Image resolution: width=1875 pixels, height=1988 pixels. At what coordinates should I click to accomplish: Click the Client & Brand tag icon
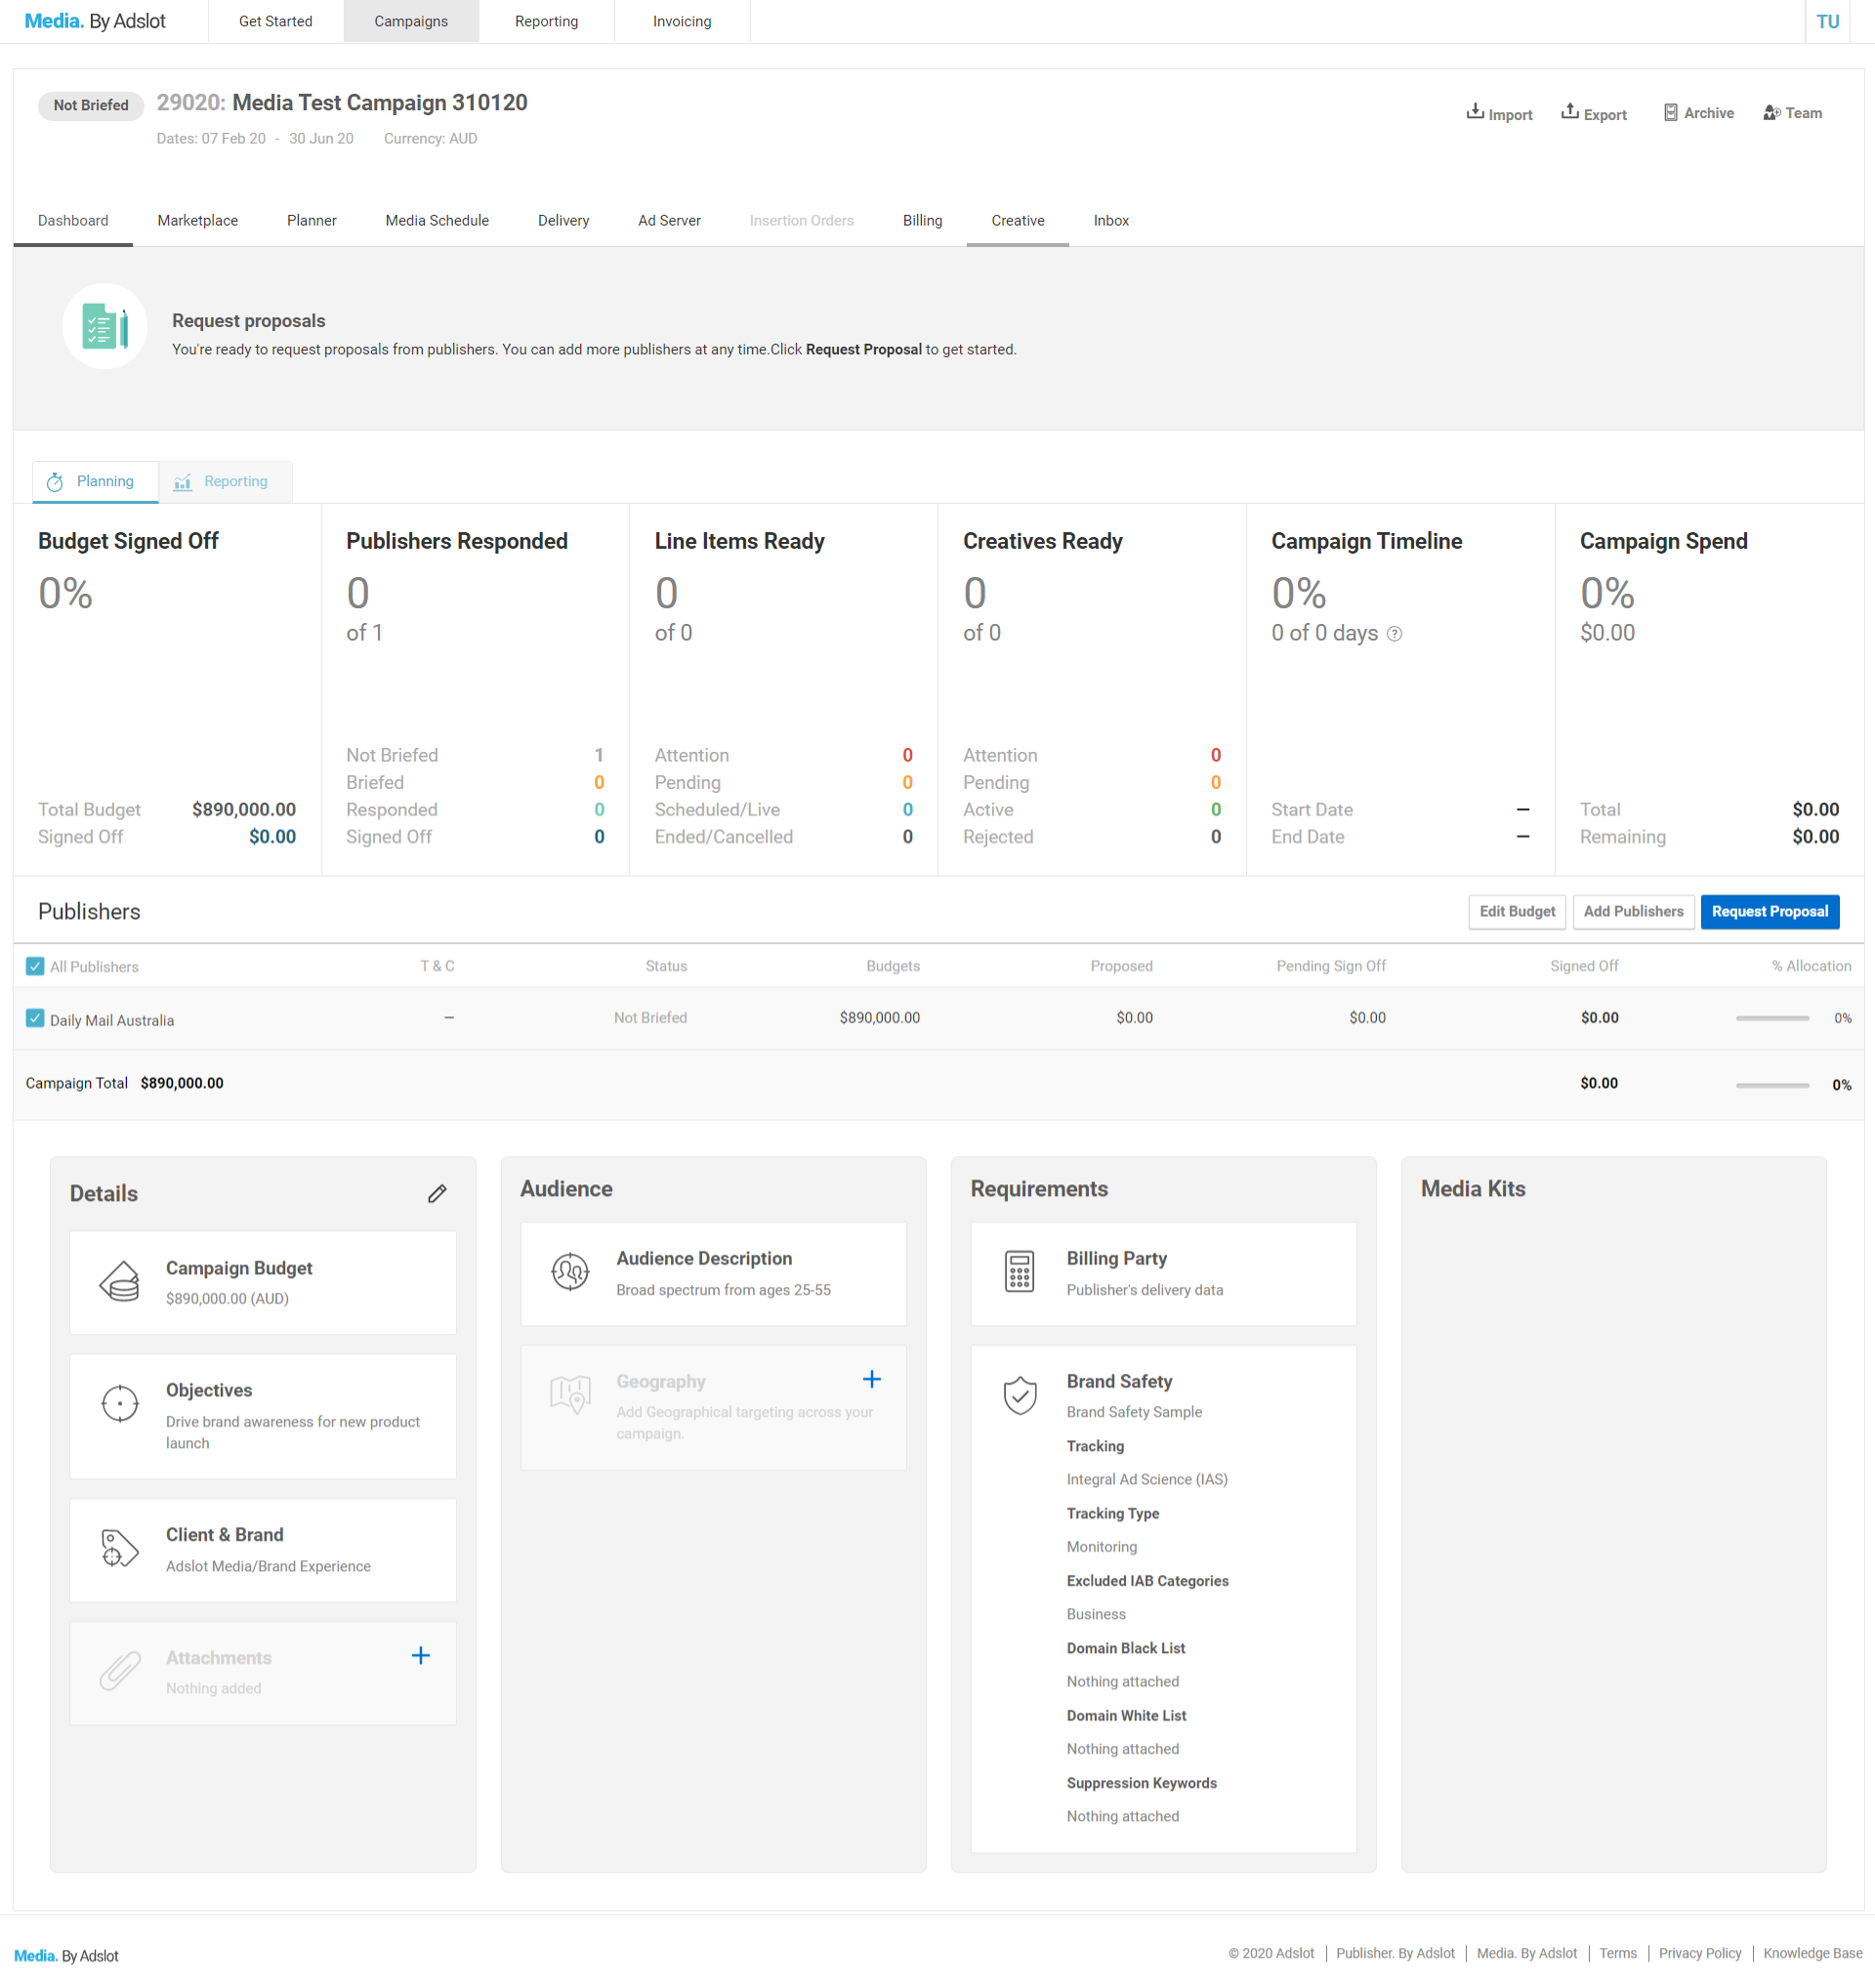[x=120, y=1547]
